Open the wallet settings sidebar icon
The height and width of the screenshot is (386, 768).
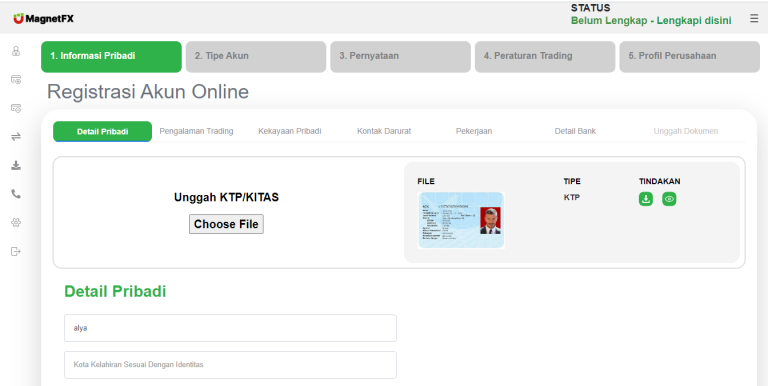pos(16,108)
